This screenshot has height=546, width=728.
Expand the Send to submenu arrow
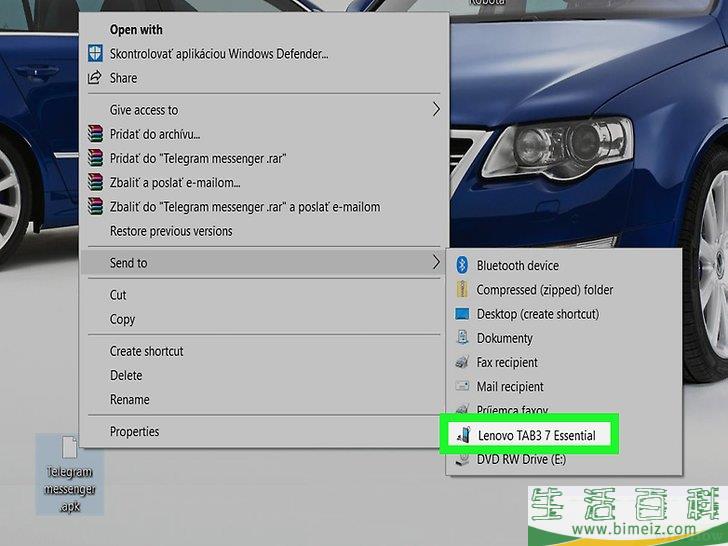(436, 262)
